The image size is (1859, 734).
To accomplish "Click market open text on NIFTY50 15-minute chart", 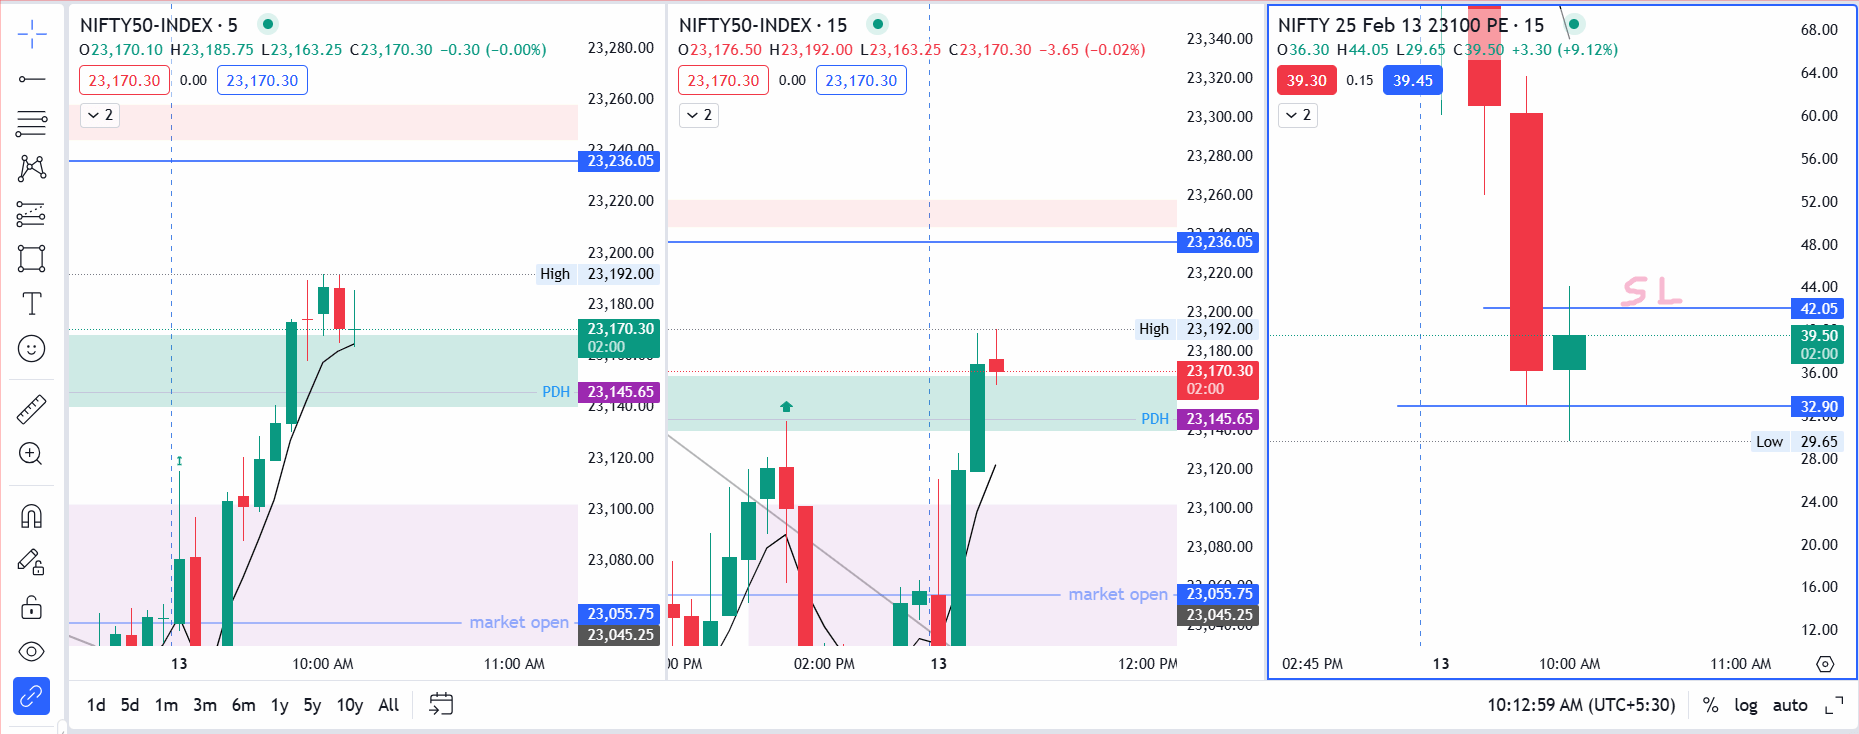I will point(1118,594).
